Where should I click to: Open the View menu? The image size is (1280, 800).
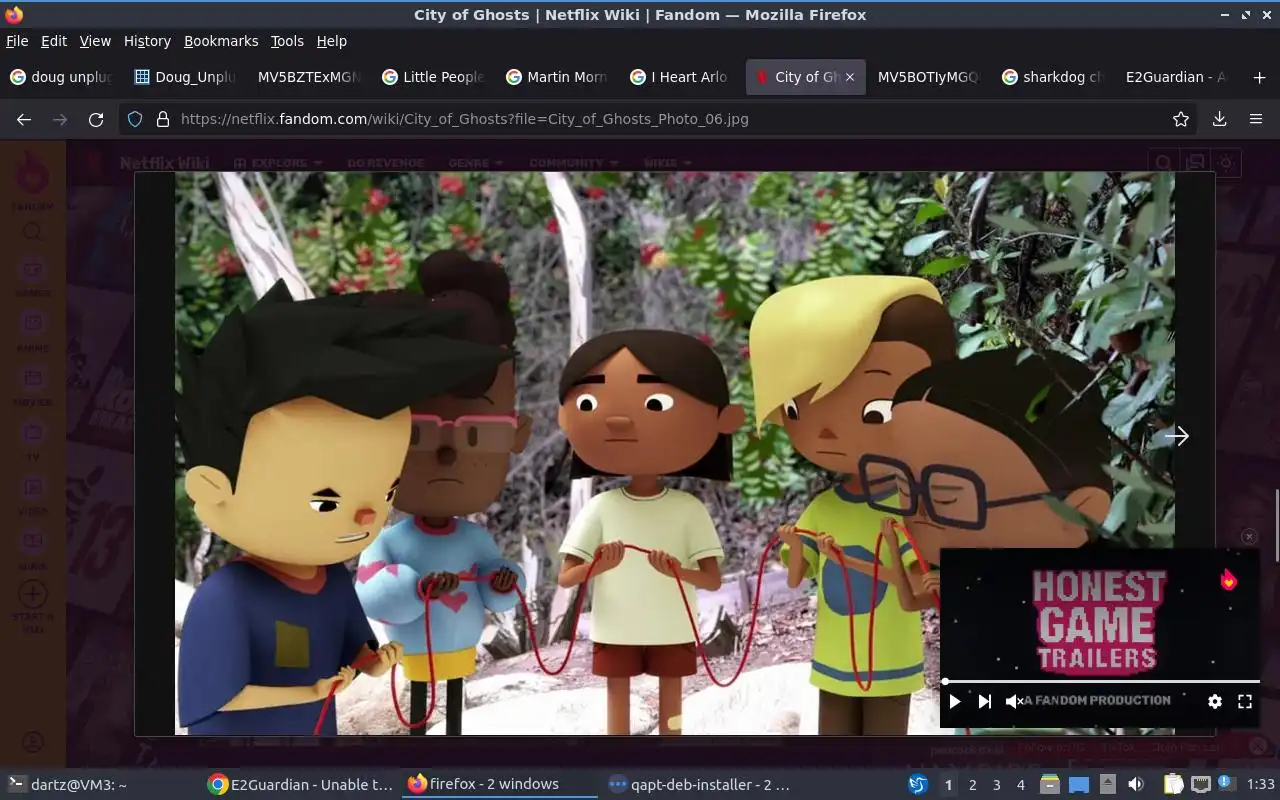coord(95,41)
